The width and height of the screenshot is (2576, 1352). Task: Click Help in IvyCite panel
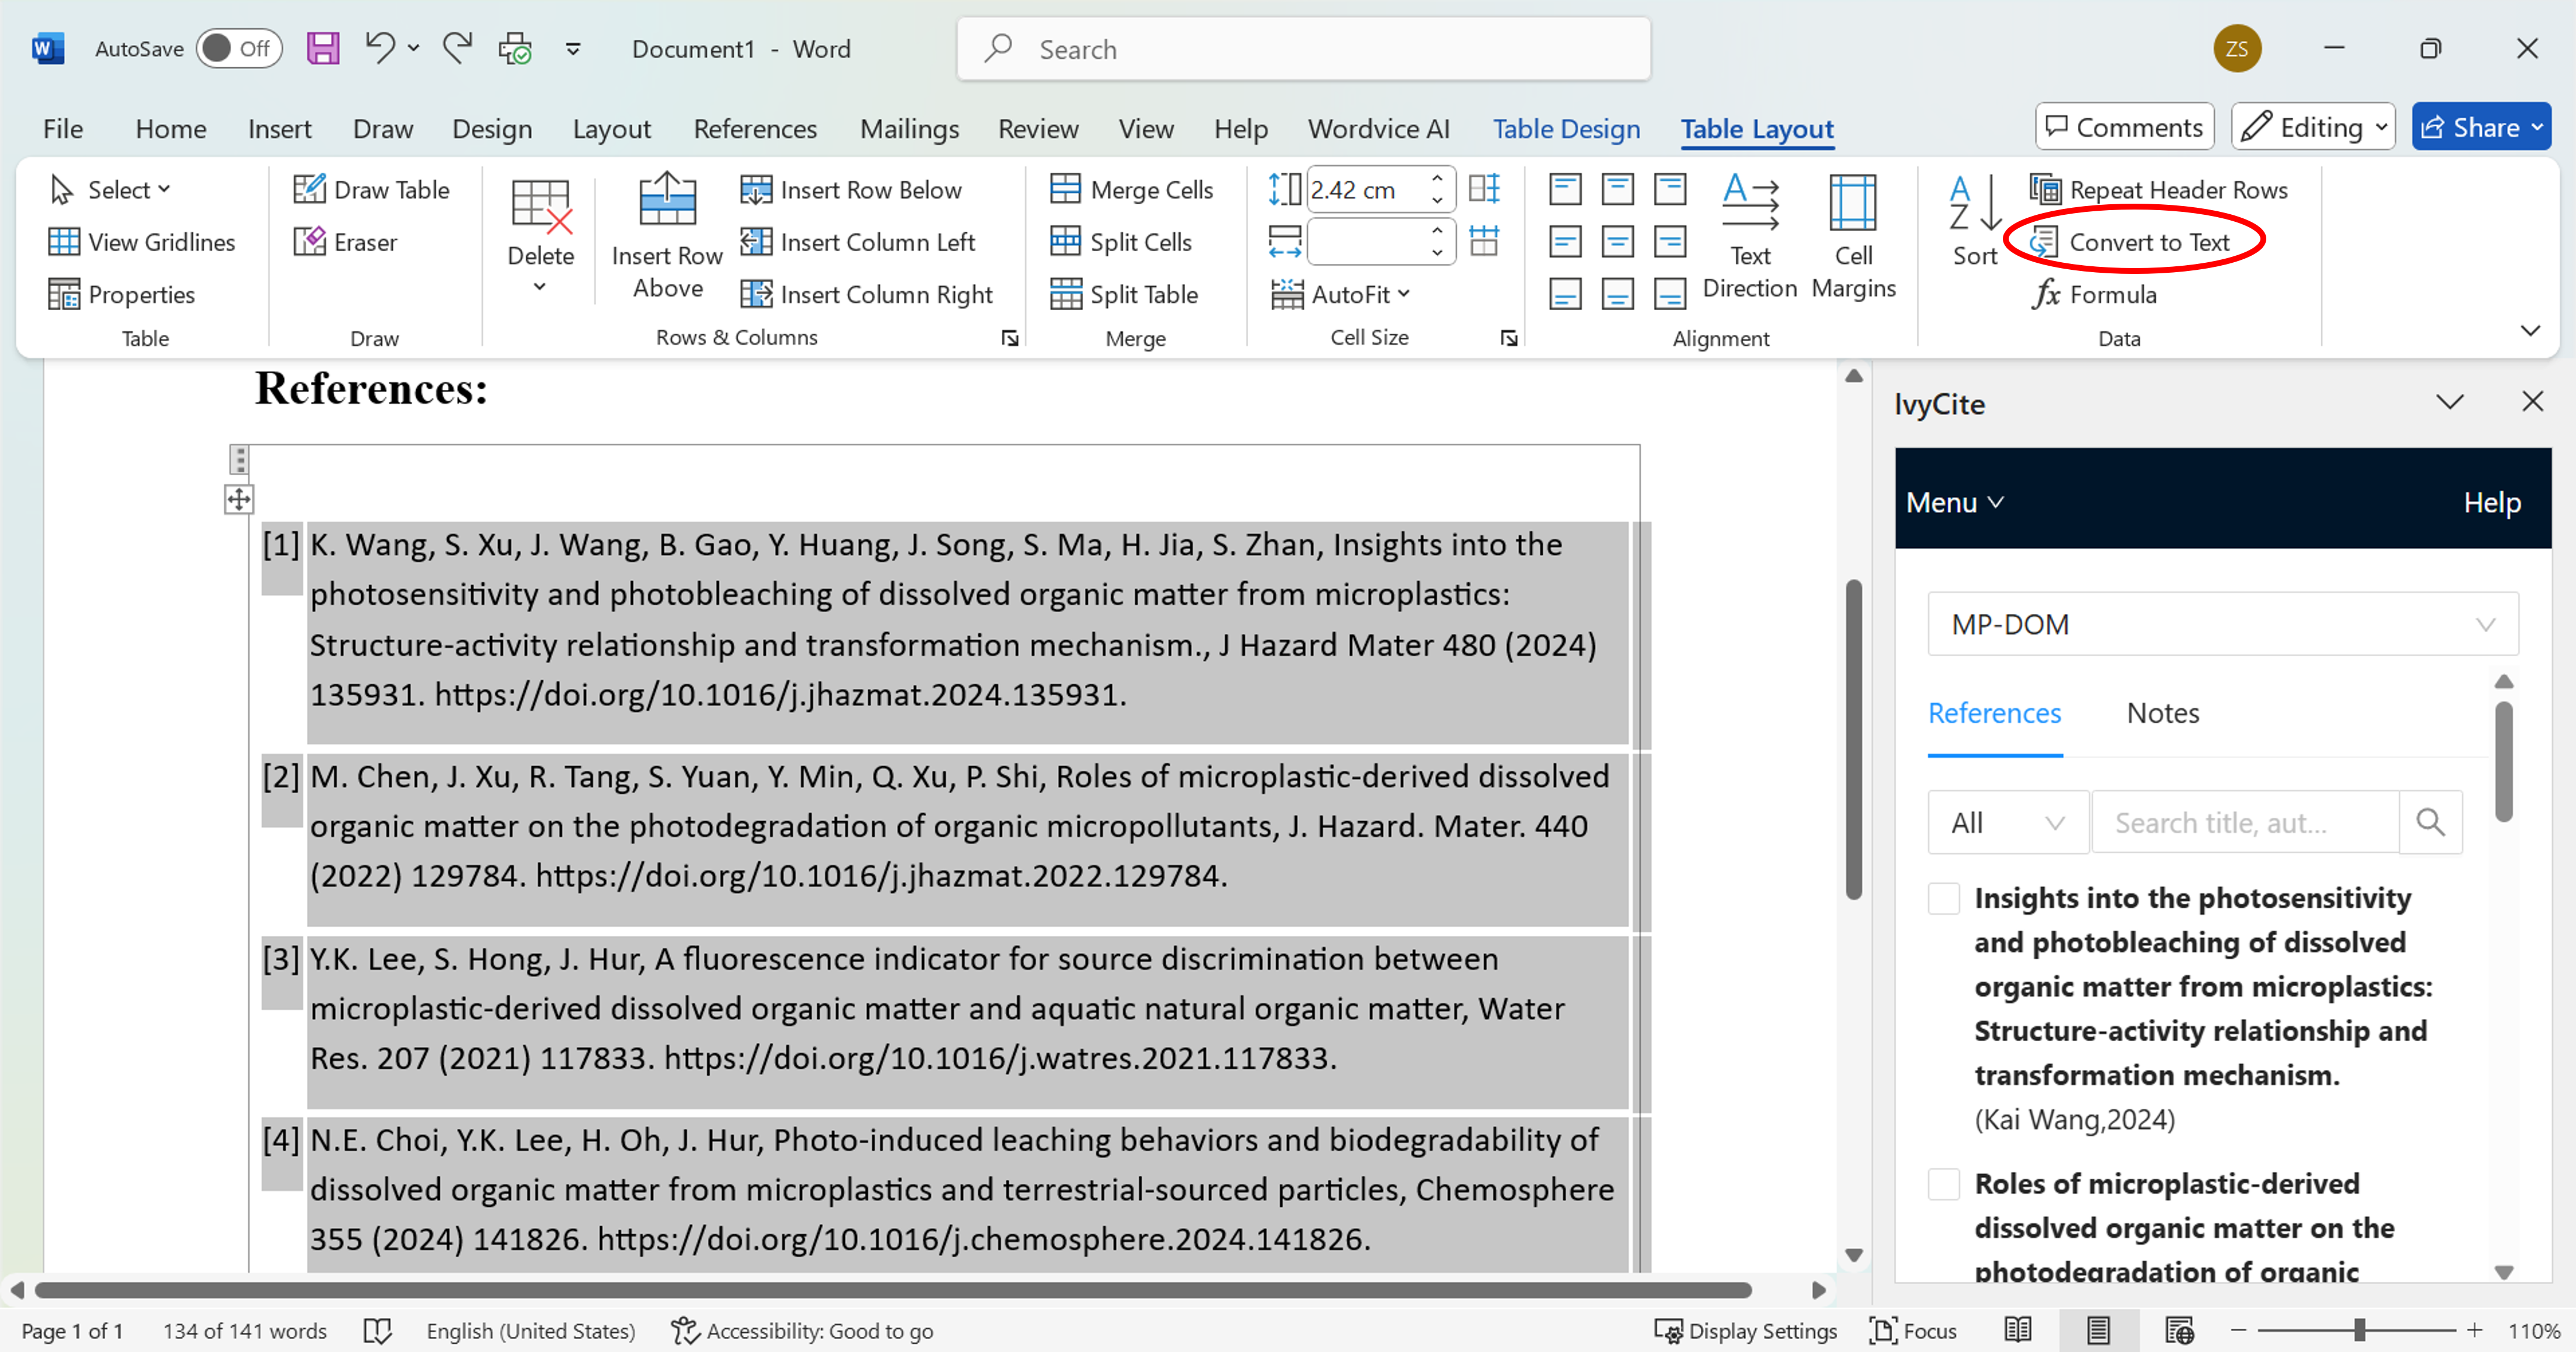[2491, 502]
